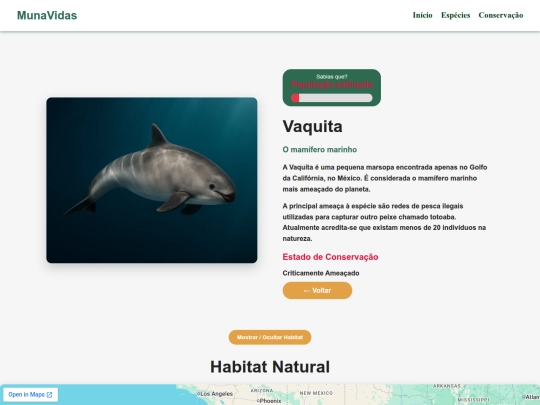This screenshot has height=405, width=540.
Task: Click the NEW MEXICO label on map
Action: click(316, 393)
